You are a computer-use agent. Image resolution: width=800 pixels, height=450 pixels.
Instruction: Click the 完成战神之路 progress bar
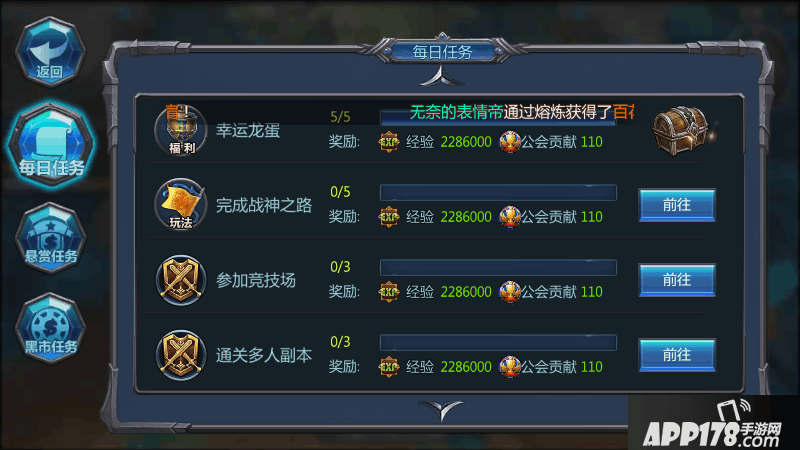click(x=498, y=192)
